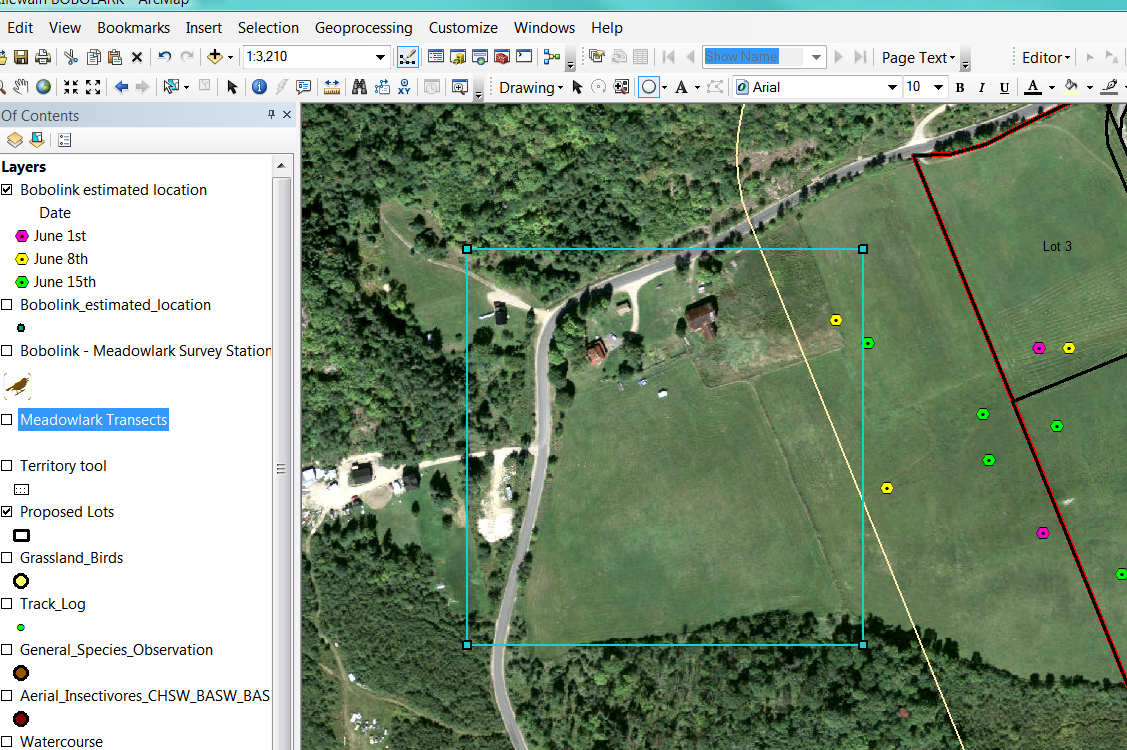The image size is (1127, 750).
Task: Click the List By Drawing Order button
Action: coord(14,140)
